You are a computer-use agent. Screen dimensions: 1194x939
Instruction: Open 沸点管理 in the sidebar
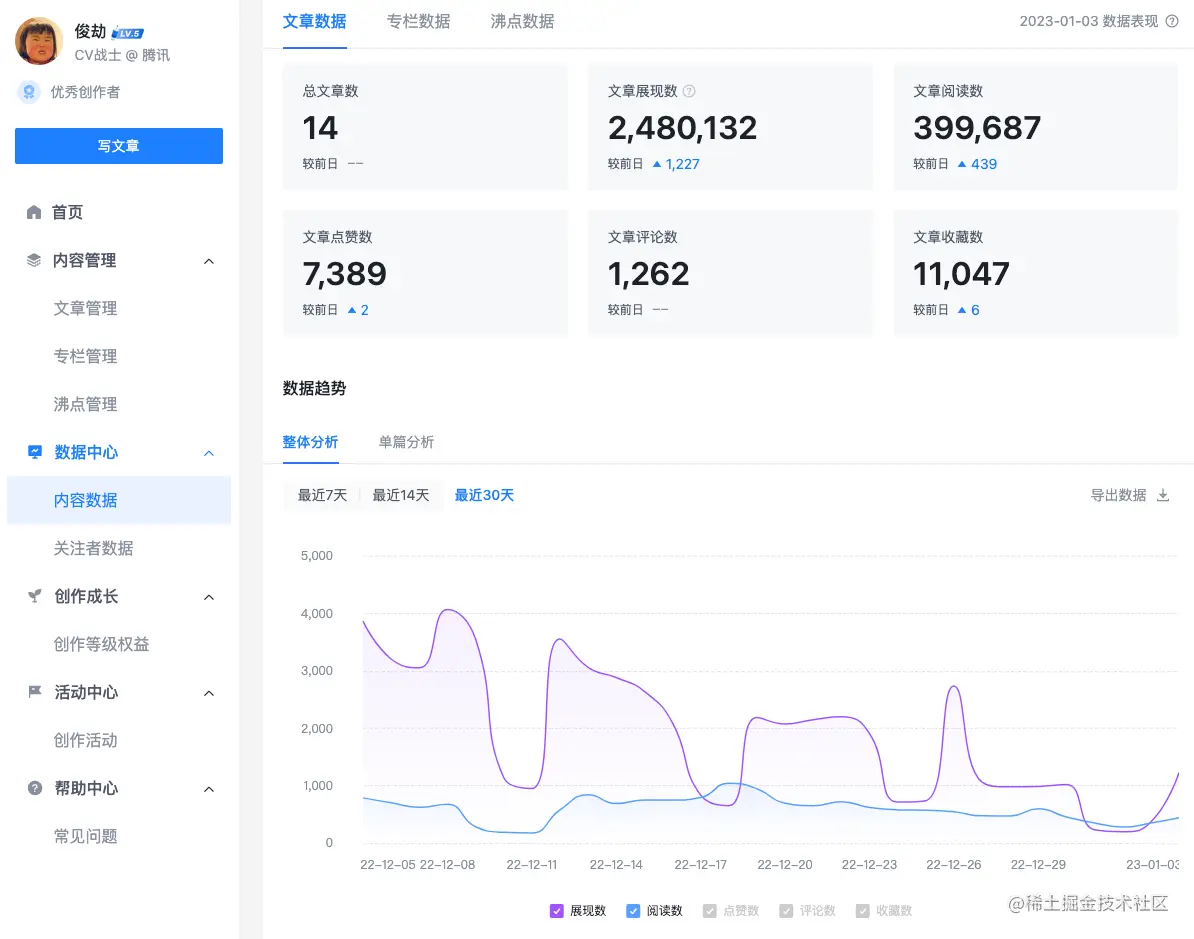pos(85,404)
